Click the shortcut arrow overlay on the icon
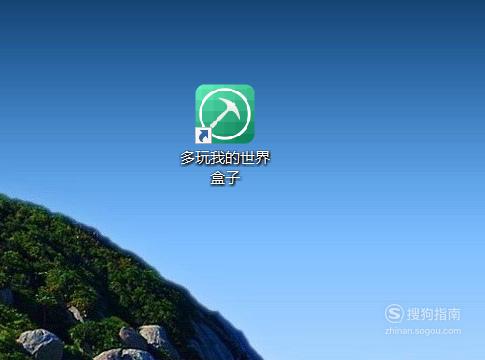The image size is (485, 360). (203, 135)
